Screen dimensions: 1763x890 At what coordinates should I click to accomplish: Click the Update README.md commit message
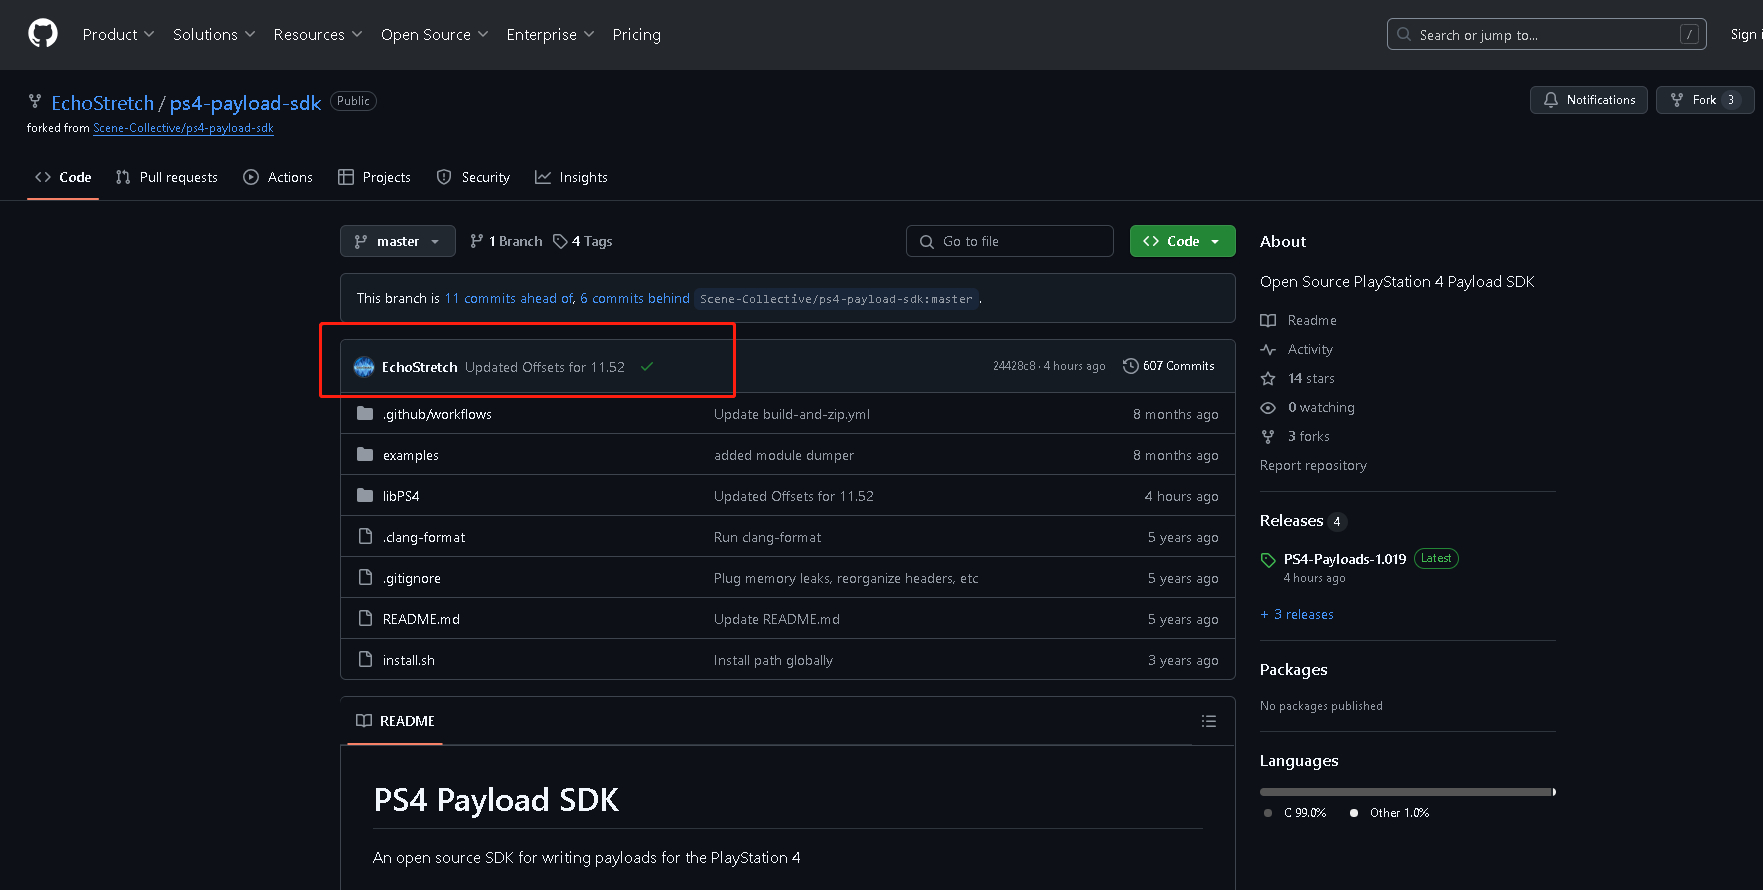tap(777, 619)
